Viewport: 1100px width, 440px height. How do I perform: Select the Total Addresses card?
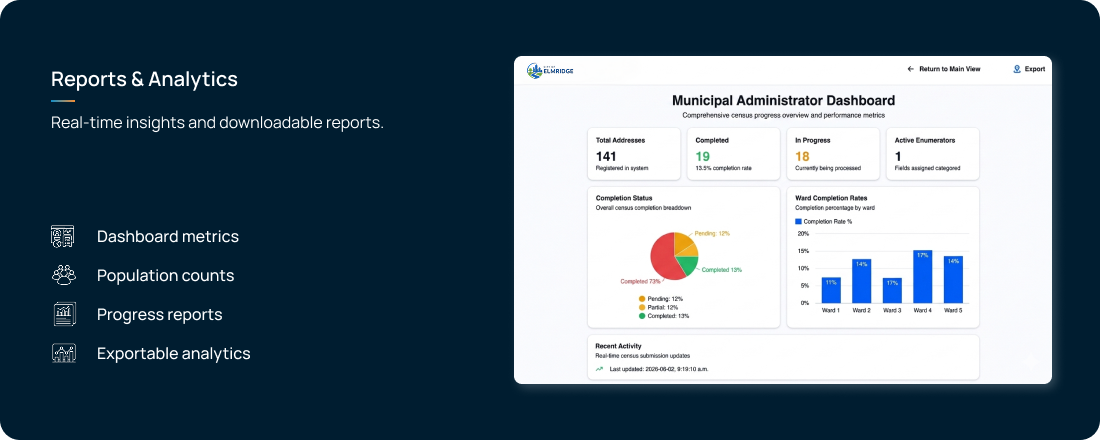[x=634, y=154]
